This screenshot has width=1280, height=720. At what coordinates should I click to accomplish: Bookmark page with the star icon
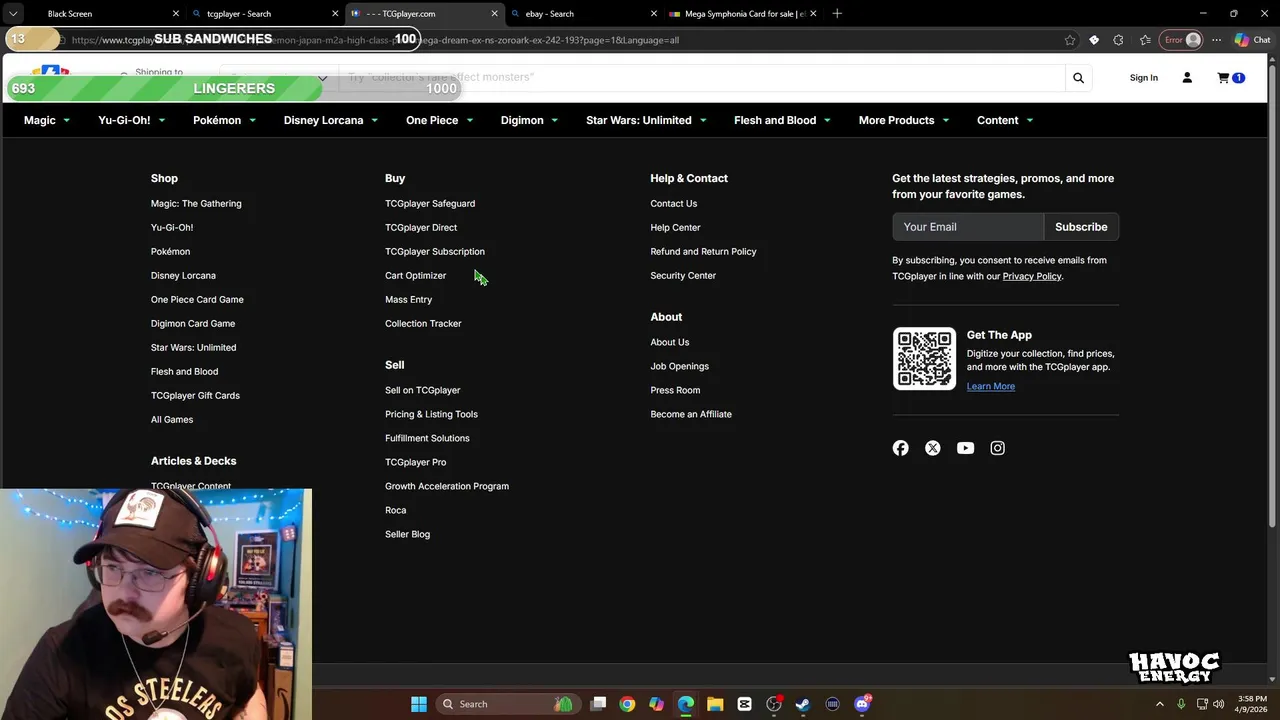pos(1070,40)
